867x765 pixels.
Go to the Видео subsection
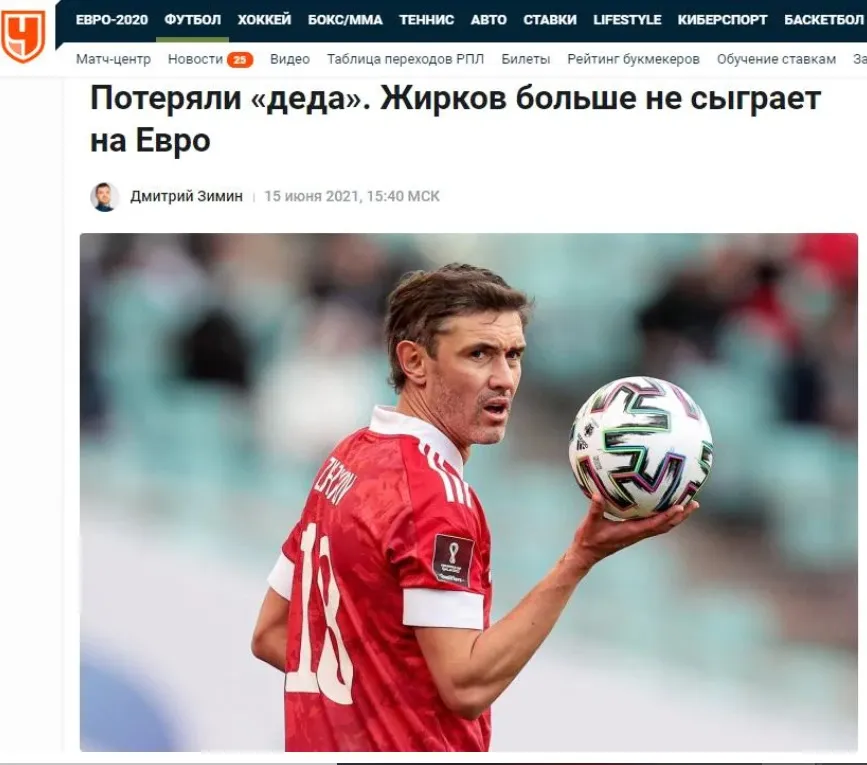coord(290,59)
